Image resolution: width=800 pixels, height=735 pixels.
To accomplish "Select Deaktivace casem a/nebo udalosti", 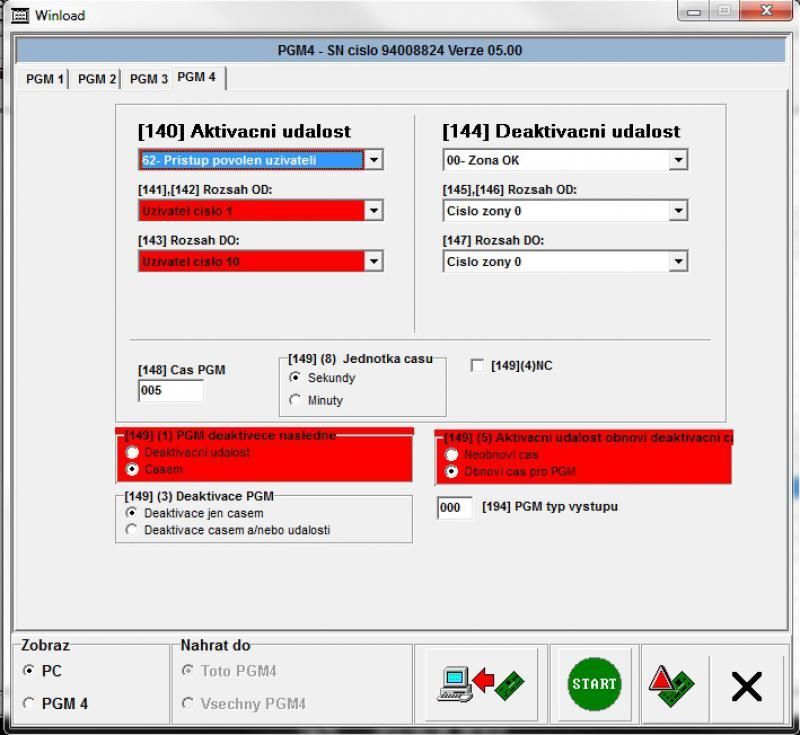I will tap(132, 530).
